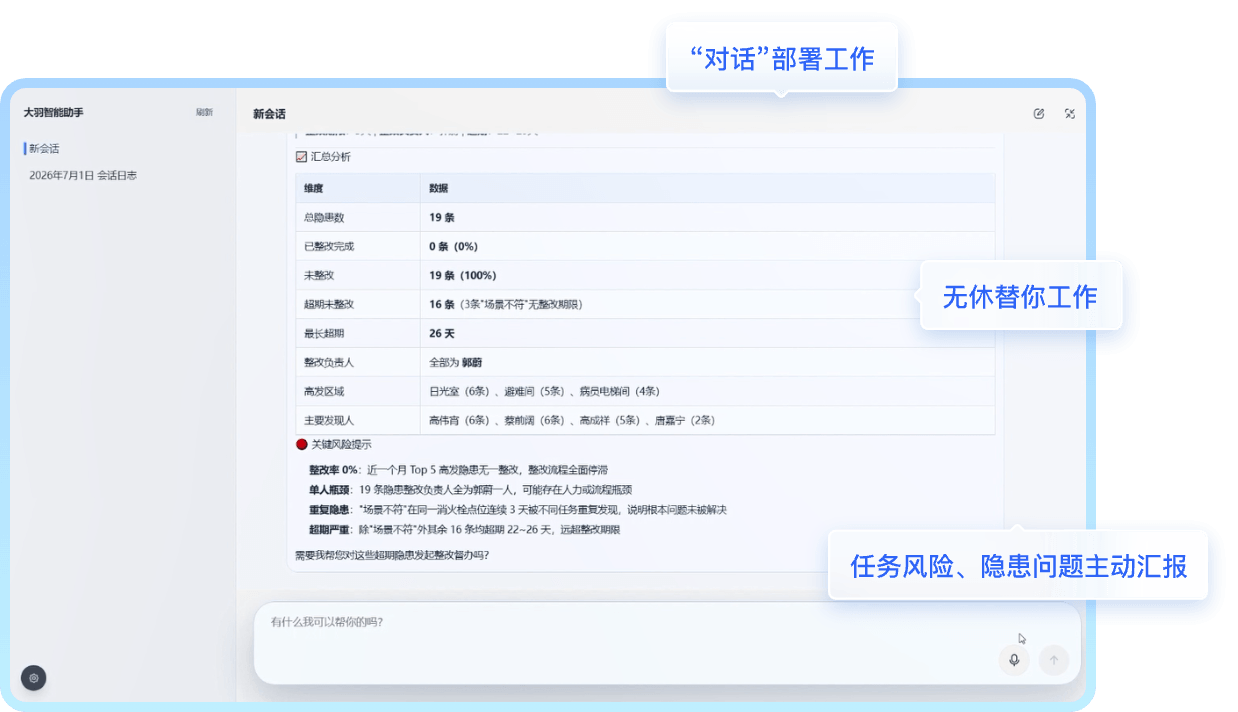Click the 维度 table column header
1238x712 pixels.
click(x=314, y=188)
